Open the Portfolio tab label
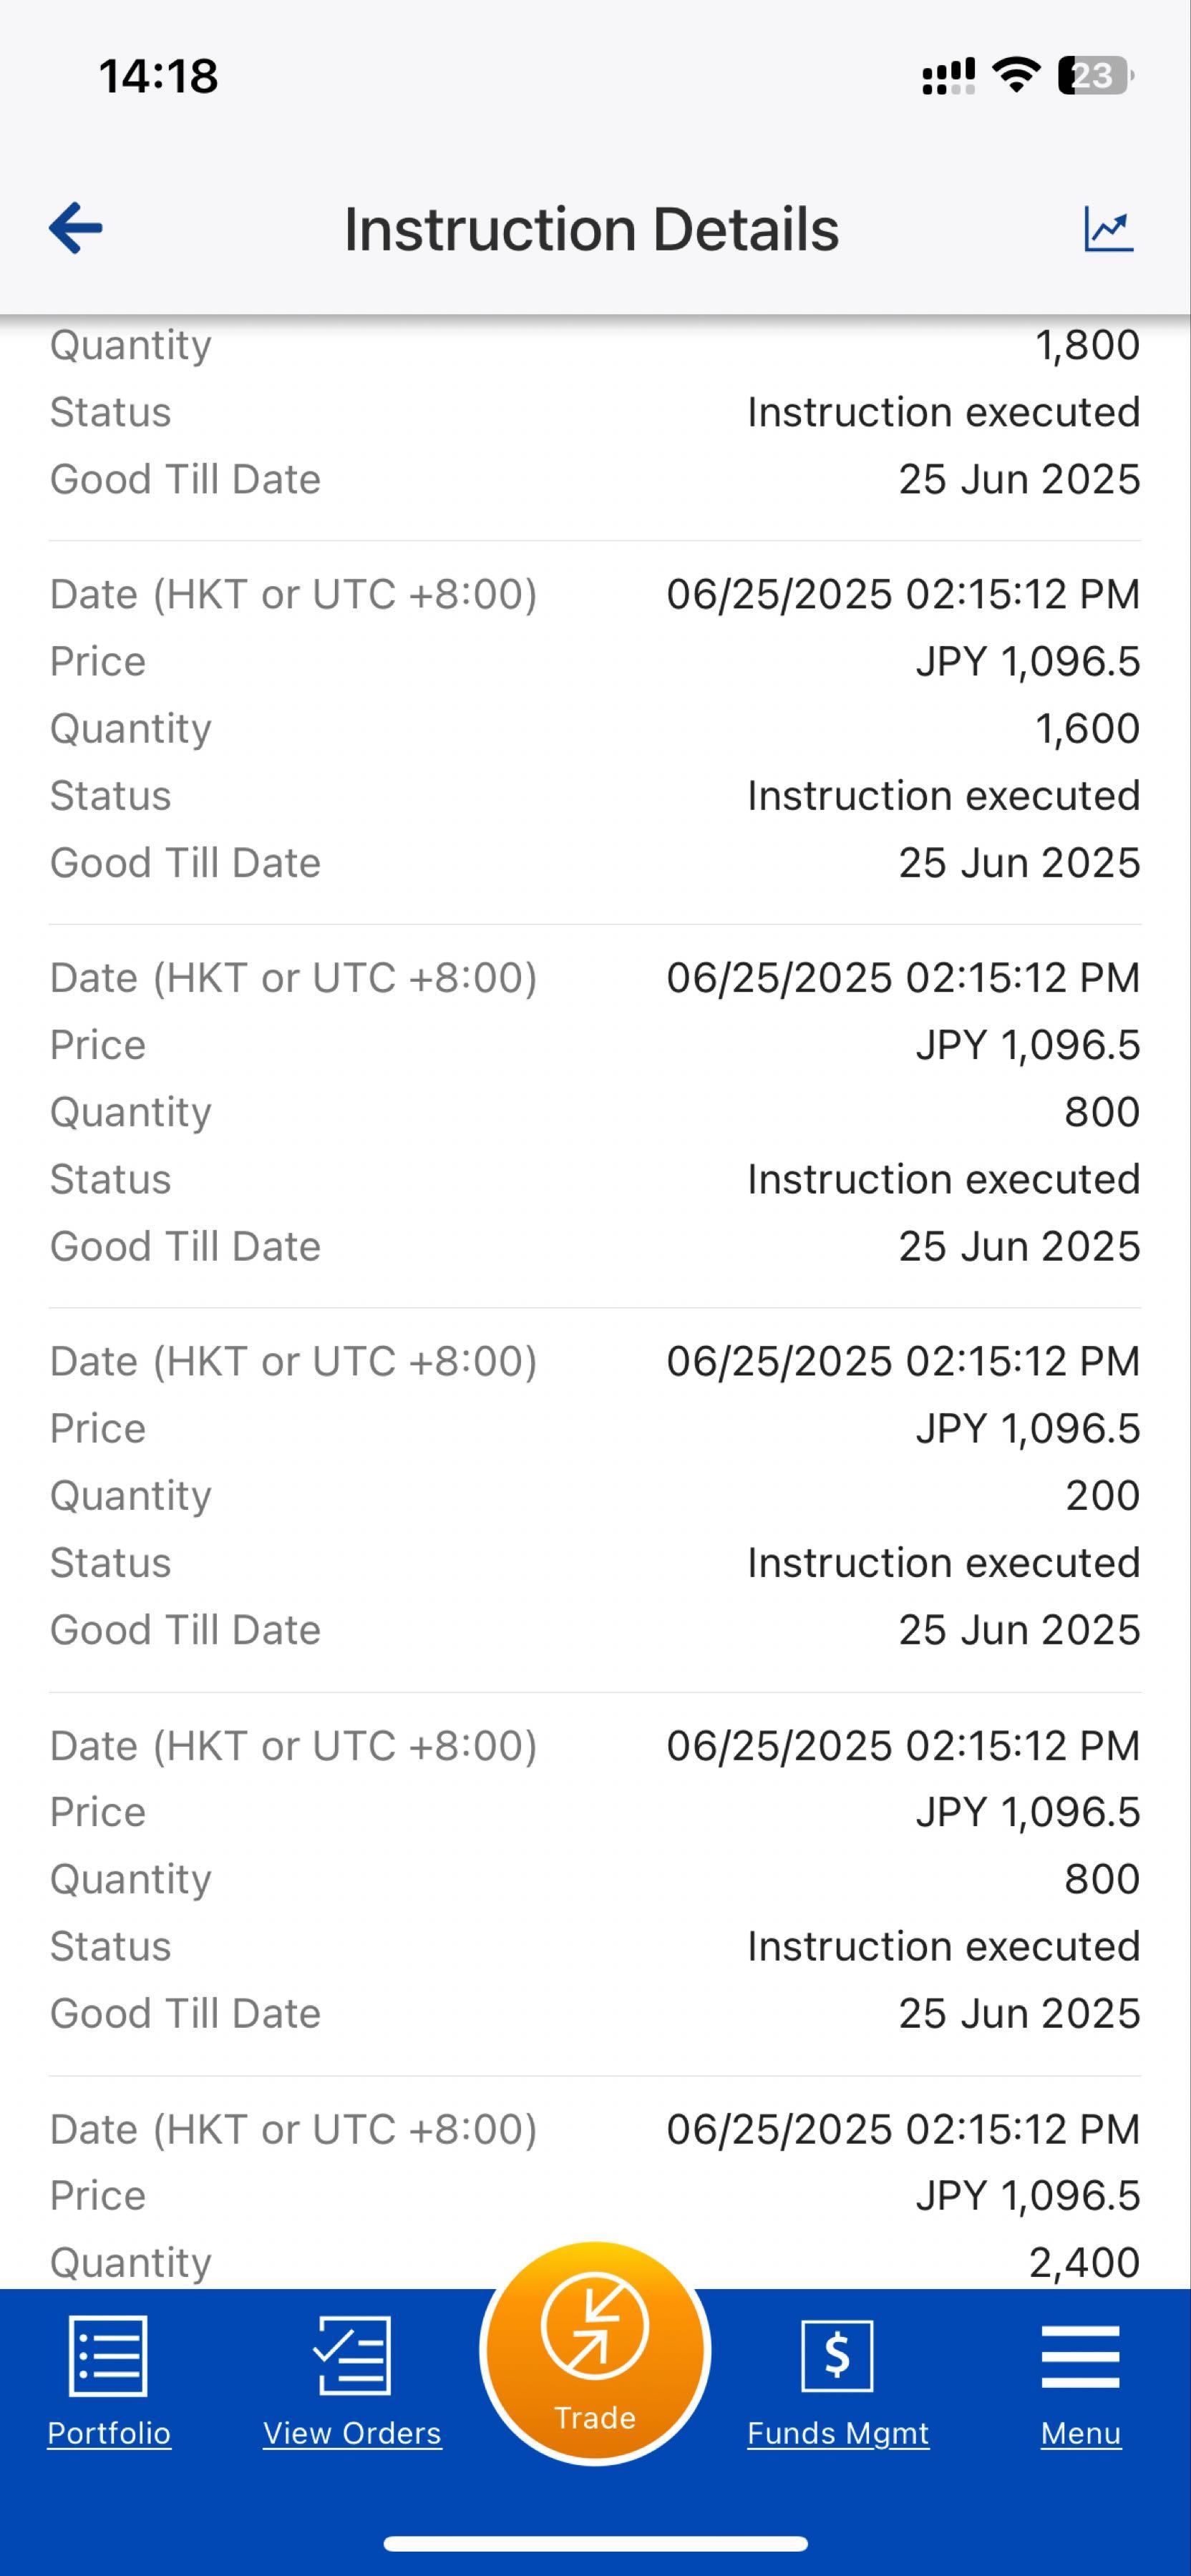Viewport: 1191px width, 2576px height. [x=109, y=2433]
